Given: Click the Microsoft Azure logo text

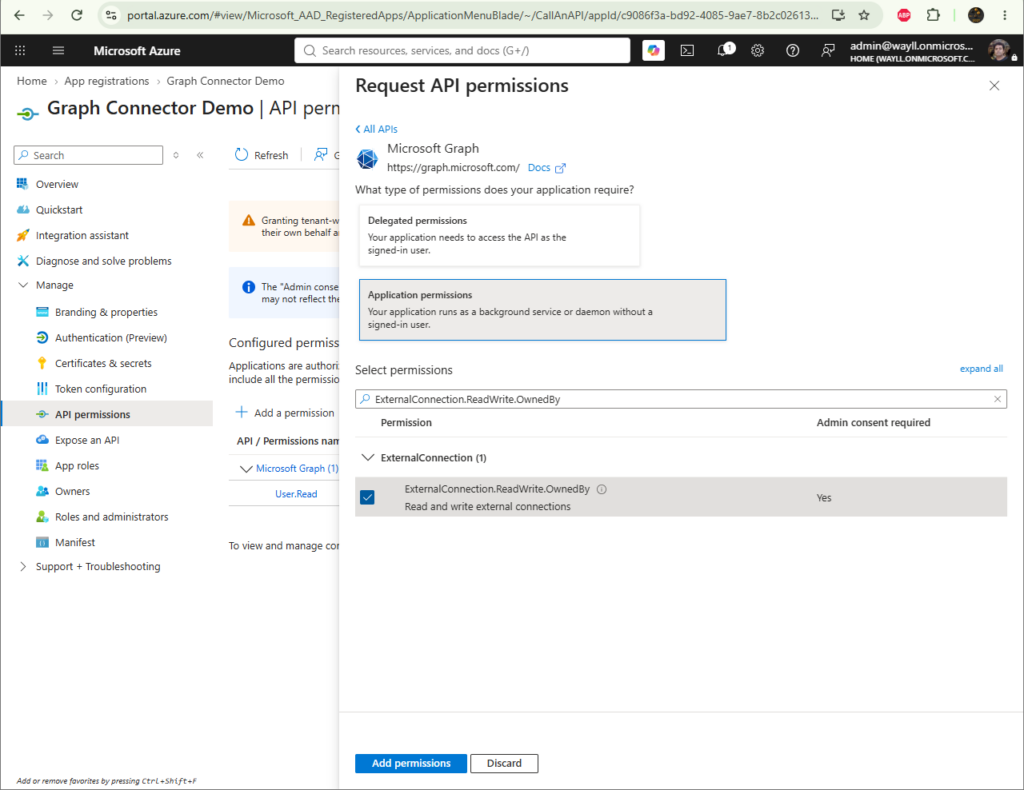Looking at the screenshot, I should pyautogui.click(x=136, y=50).
